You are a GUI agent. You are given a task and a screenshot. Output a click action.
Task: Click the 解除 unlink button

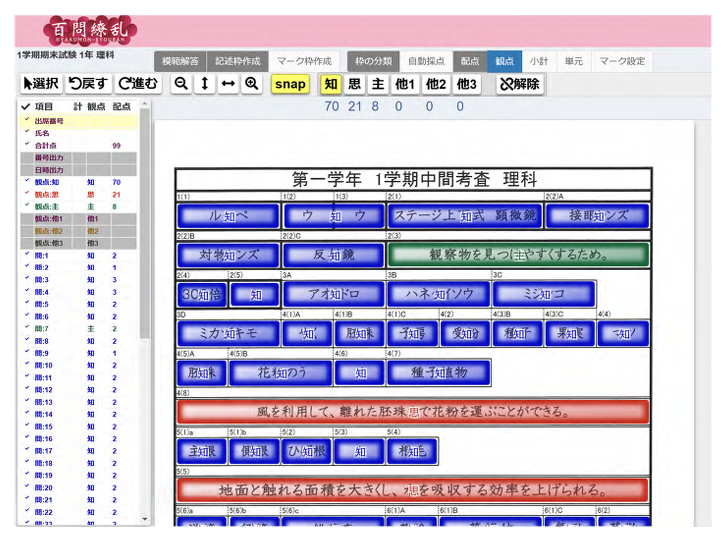[519, 84]
